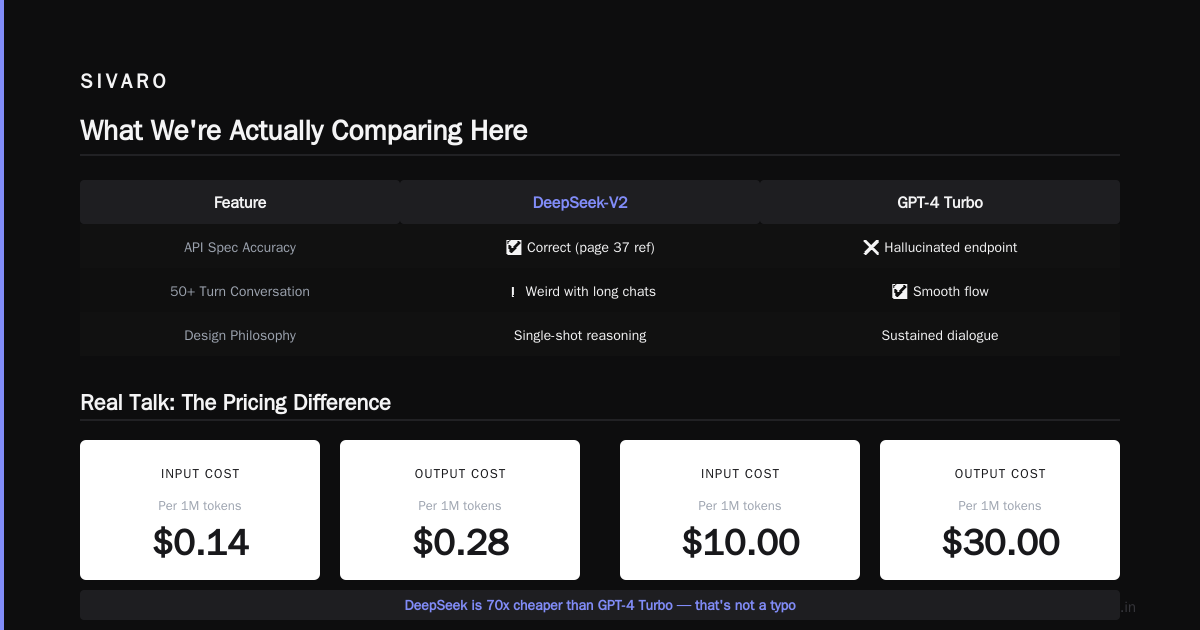1200x630 pixels.
Task: Click the 'DeepSeek is 70x cheaper' banner text
Action: [600, 605]
